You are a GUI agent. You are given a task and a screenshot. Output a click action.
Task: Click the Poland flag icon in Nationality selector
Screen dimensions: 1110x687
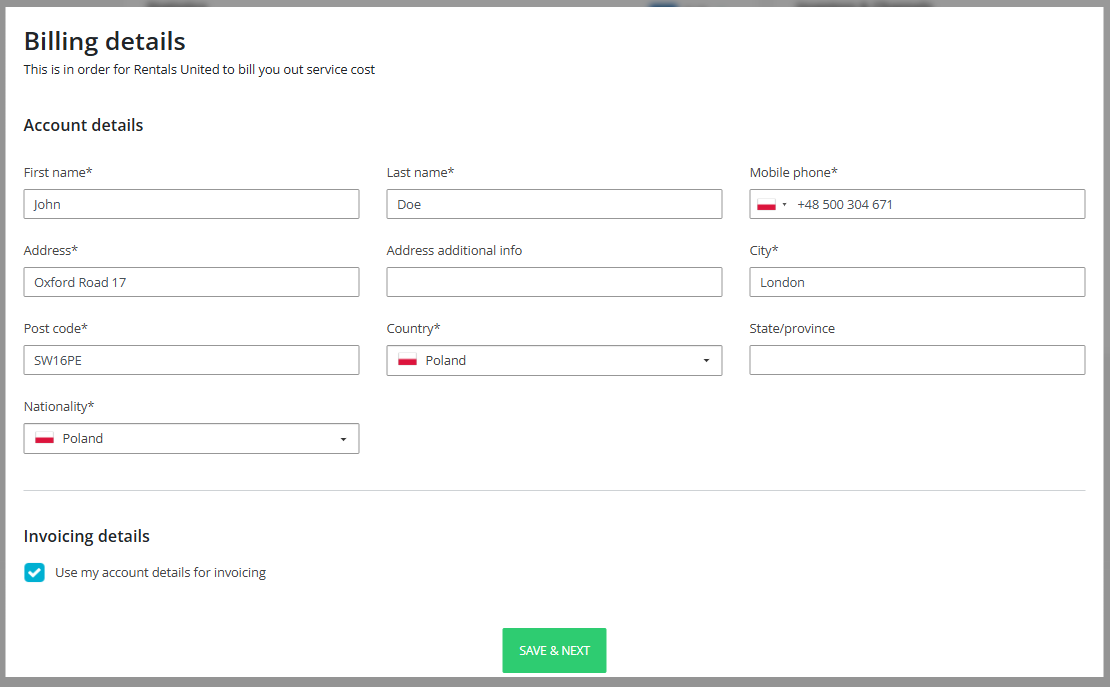pos(44,438)
